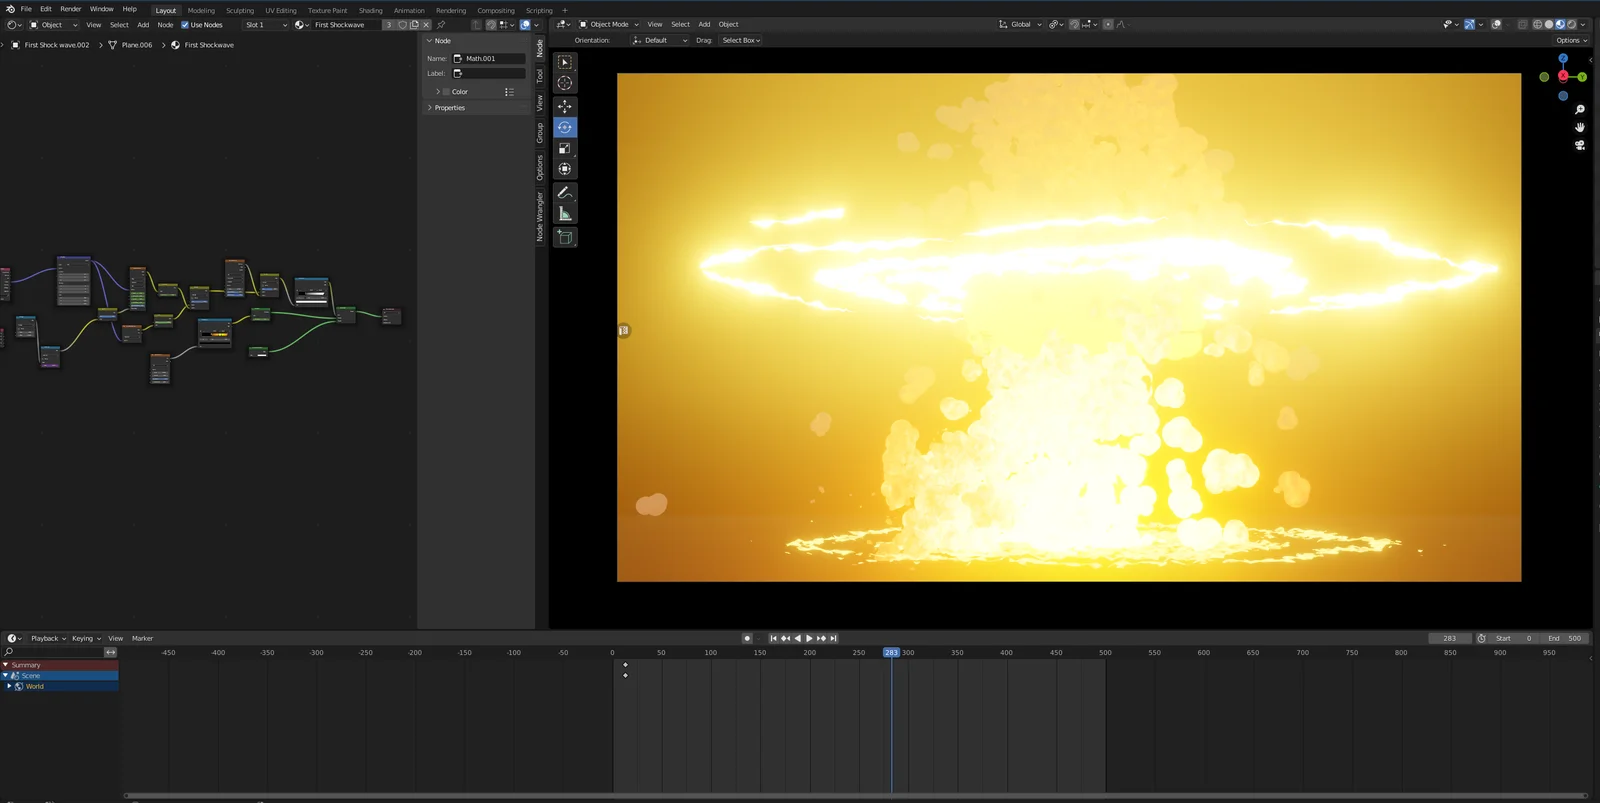Click the camera view icon in viewport
This screenshot has width=1600, height=803.
pyautogui.click(x=1580, y=145)
